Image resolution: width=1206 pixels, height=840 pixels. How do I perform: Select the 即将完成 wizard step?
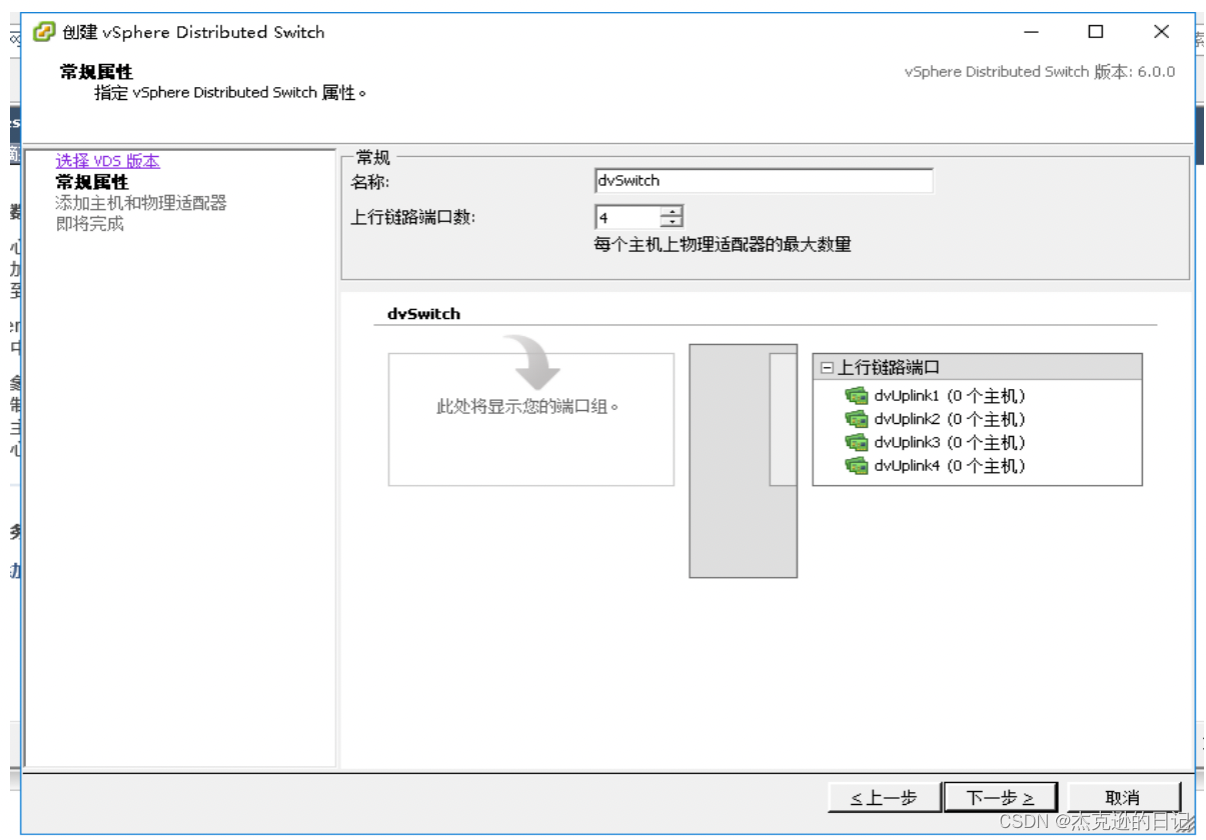[x=90, y=224]
